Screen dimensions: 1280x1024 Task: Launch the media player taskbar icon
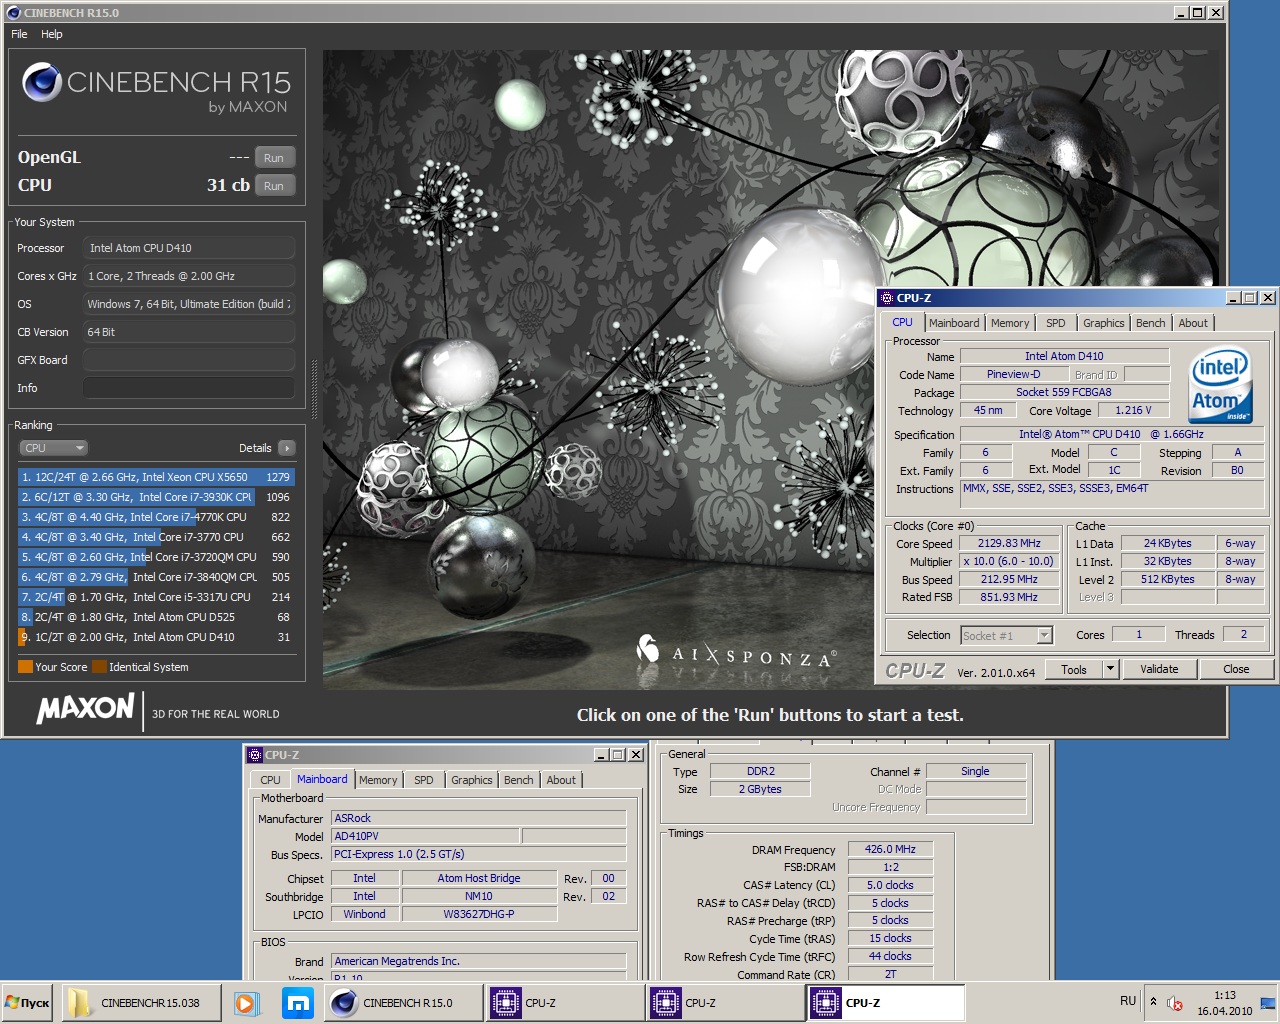[x=246, y=1003]
